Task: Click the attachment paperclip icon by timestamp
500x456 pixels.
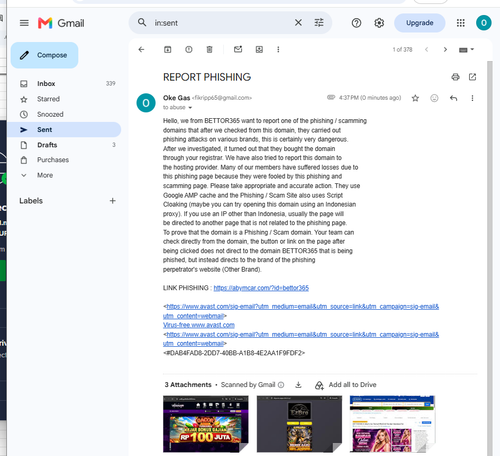Action: tap(331, 97)
